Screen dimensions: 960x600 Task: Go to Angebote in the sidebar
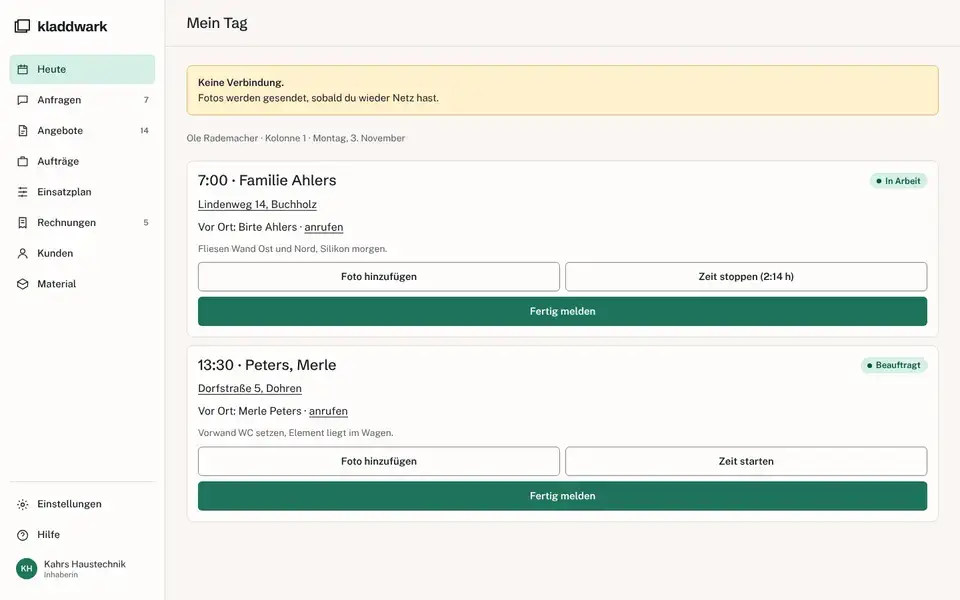click(x=82, y=130)
